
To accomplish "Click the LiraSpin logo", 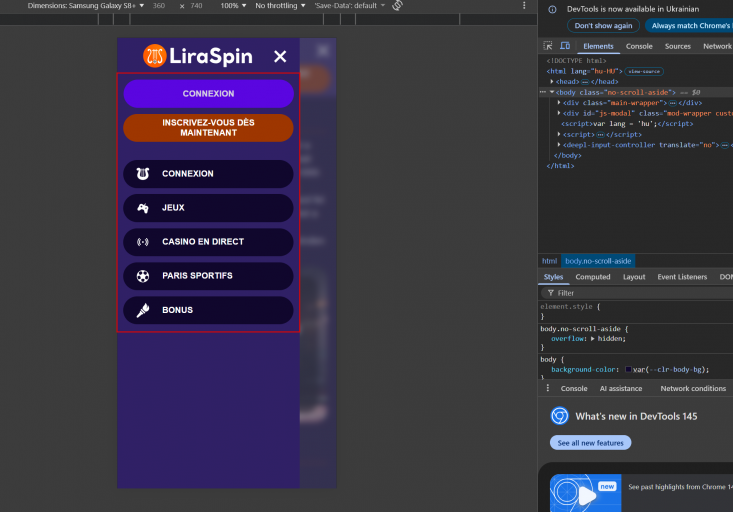I will click(x=198, y=56).
